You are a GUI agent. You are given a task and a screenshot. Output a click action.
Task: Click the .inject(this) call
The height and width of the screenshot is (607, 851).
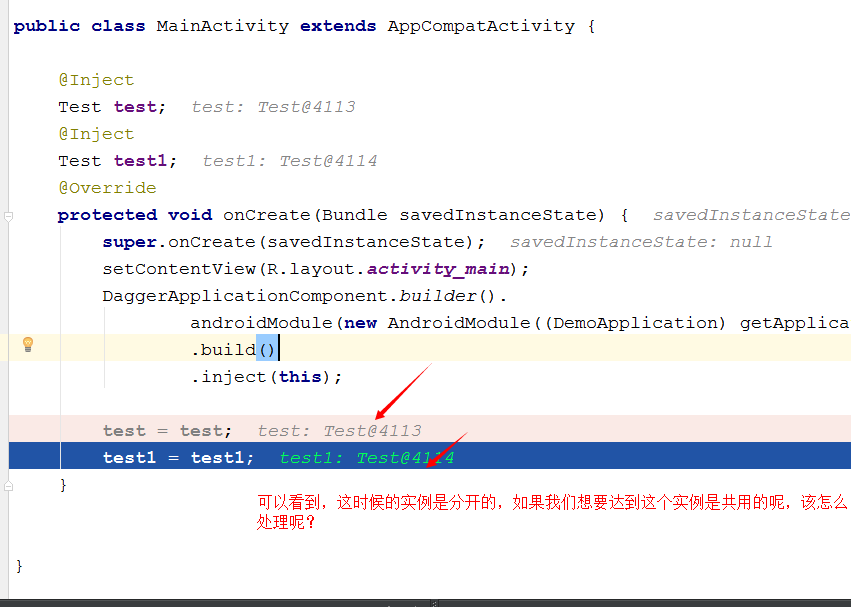point(266,377)
